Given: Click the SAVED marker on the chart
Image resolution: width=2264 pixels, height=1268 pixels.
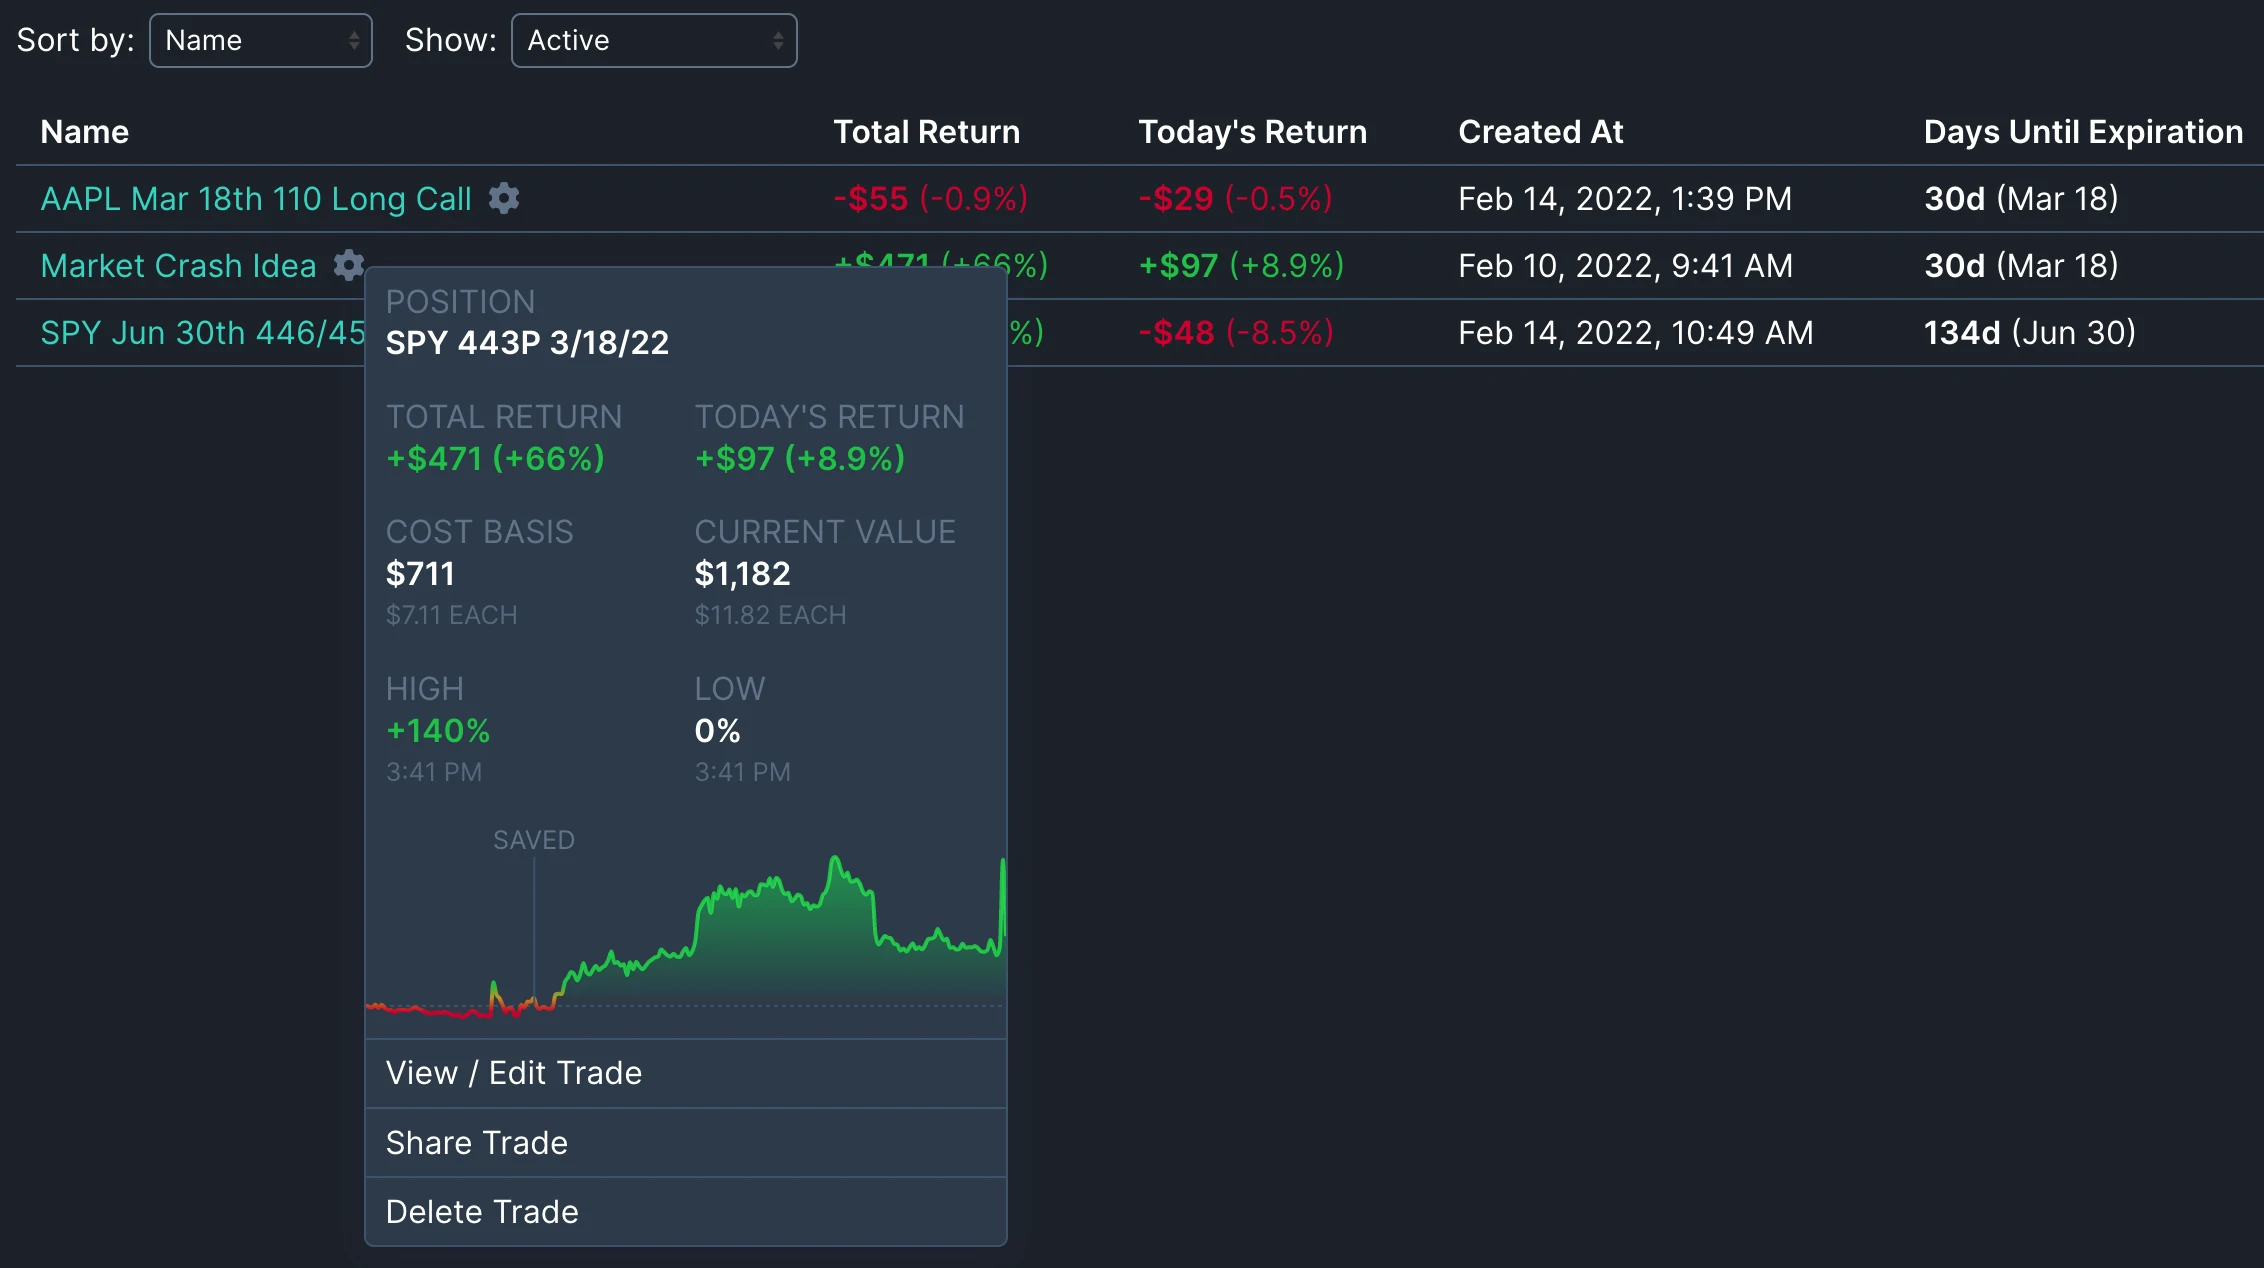Looking at the screenshot, I should [x=534, y=840].
